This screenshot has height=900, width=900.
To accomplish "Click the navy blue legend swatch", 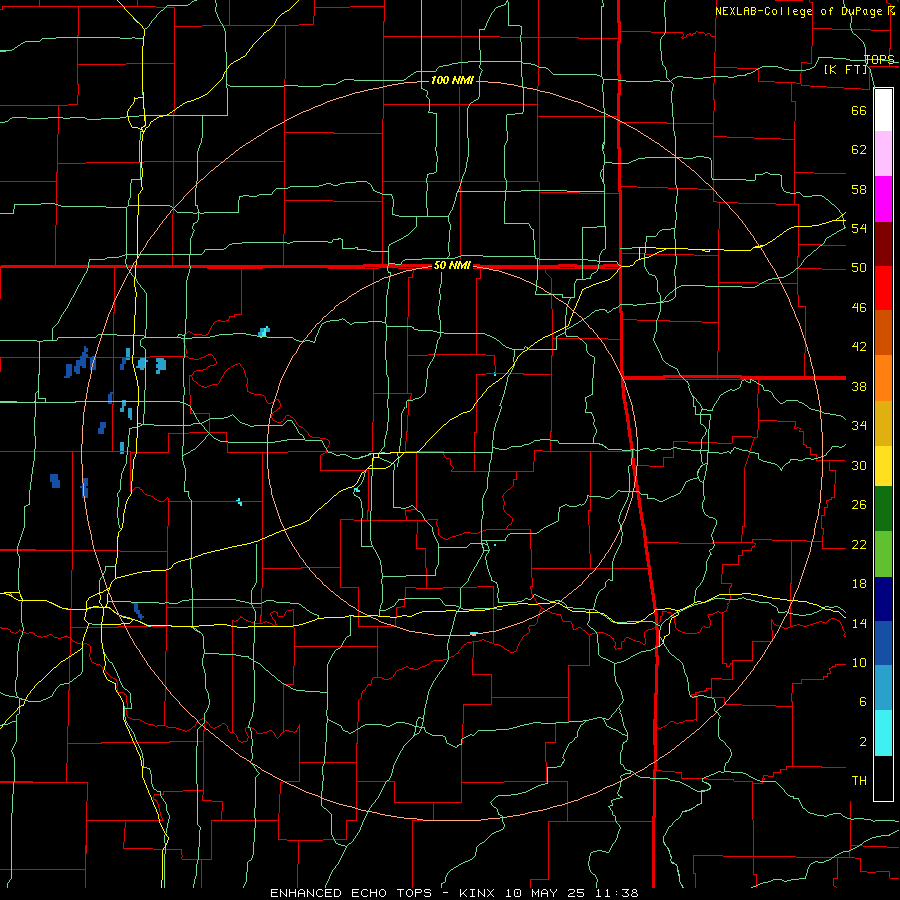I will click(x=883, y=599).
